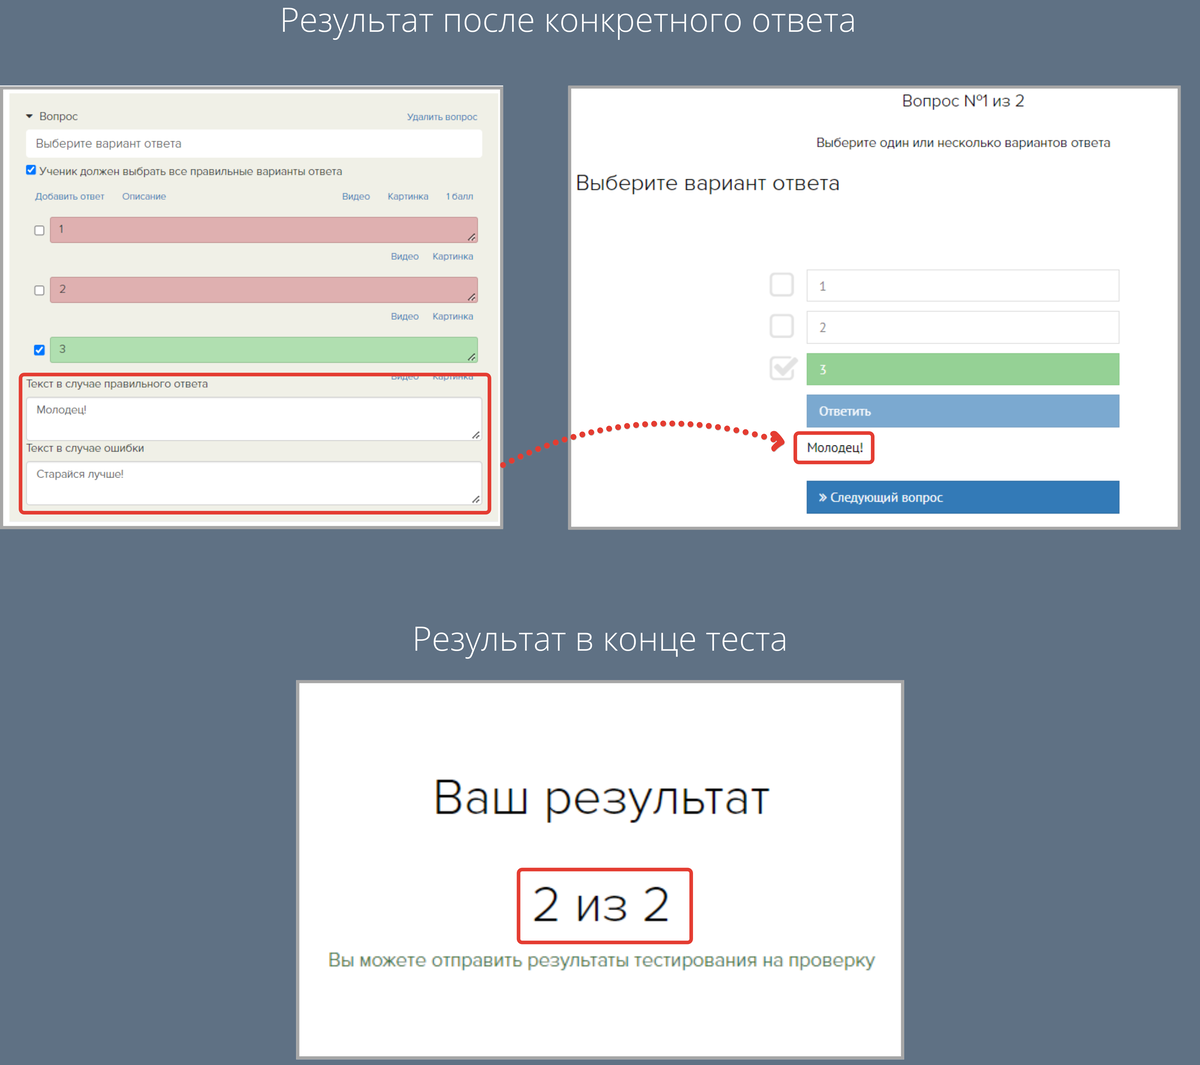The width and height of the screenshot is (1200, 1065).
Task: Click Видео link under answer 1
Action: point(405,256)
